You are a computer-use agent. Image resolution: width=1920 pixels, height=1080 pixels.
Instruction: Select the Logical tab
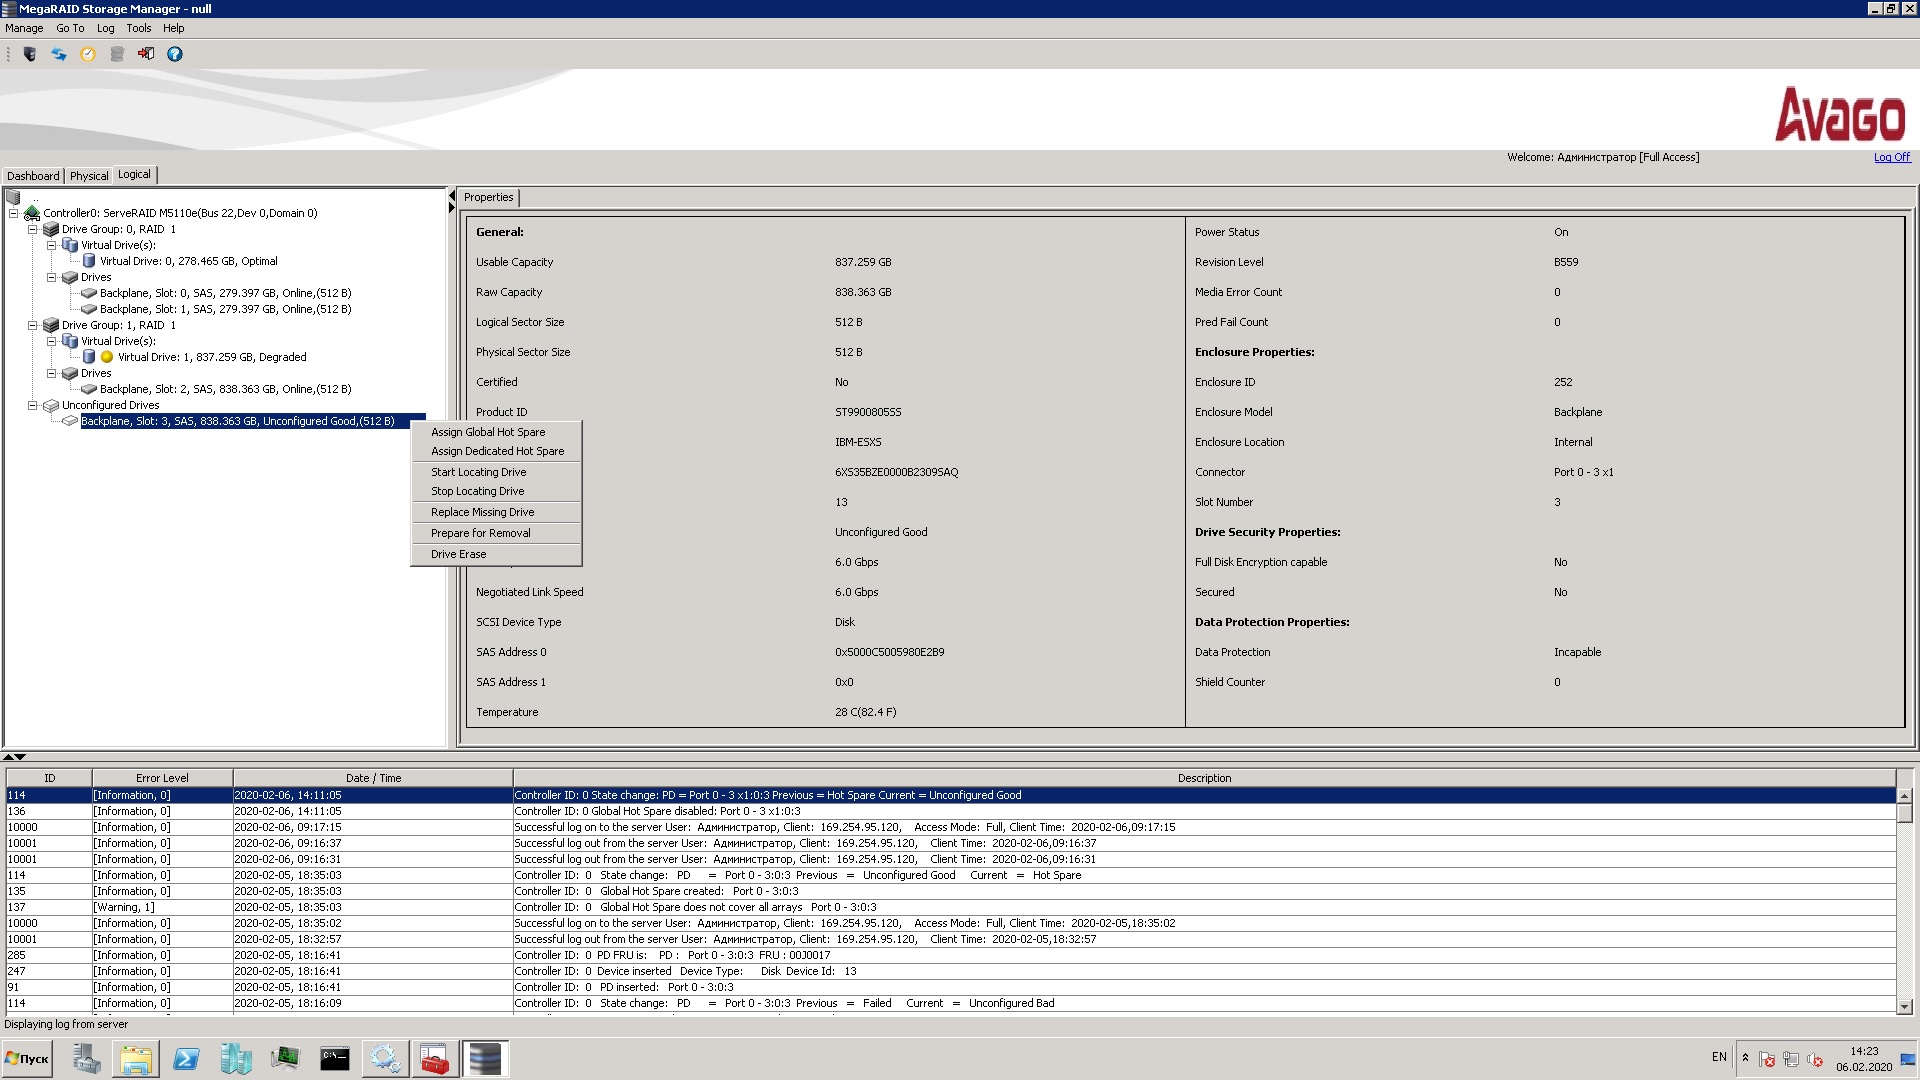134,175
